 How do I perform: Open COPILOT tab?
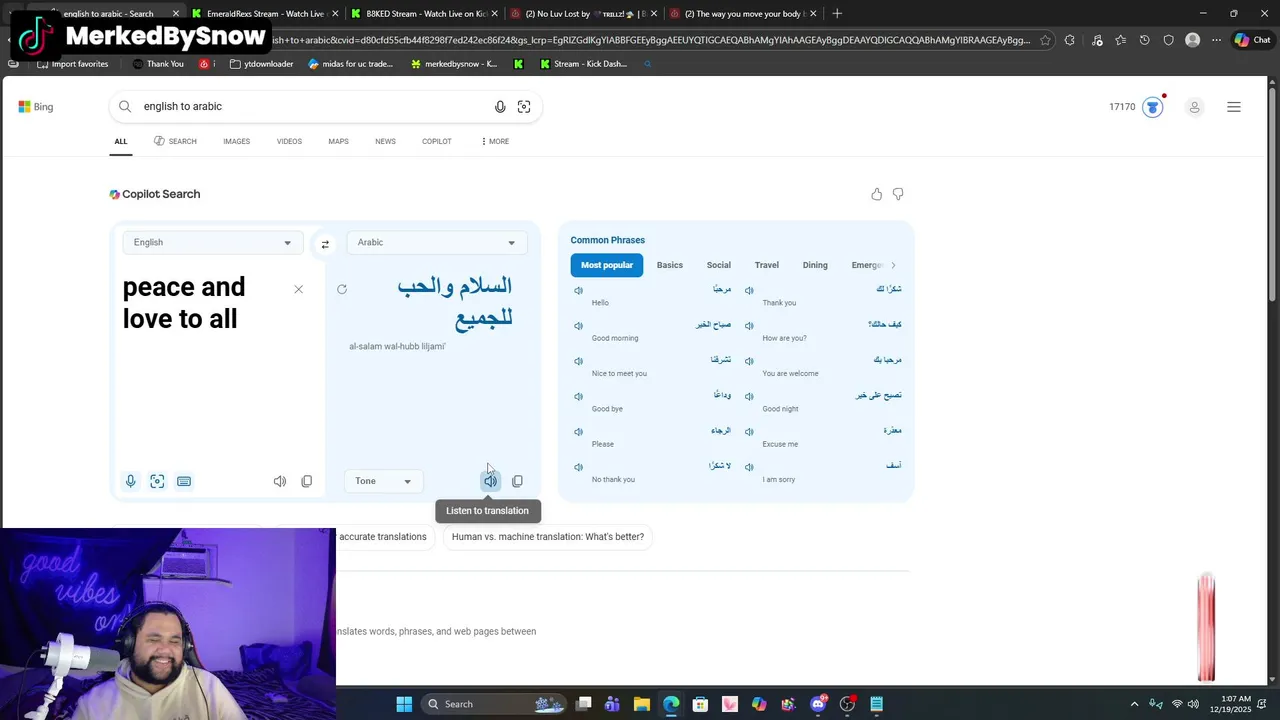pyautogui.click(x=436, y=141)
